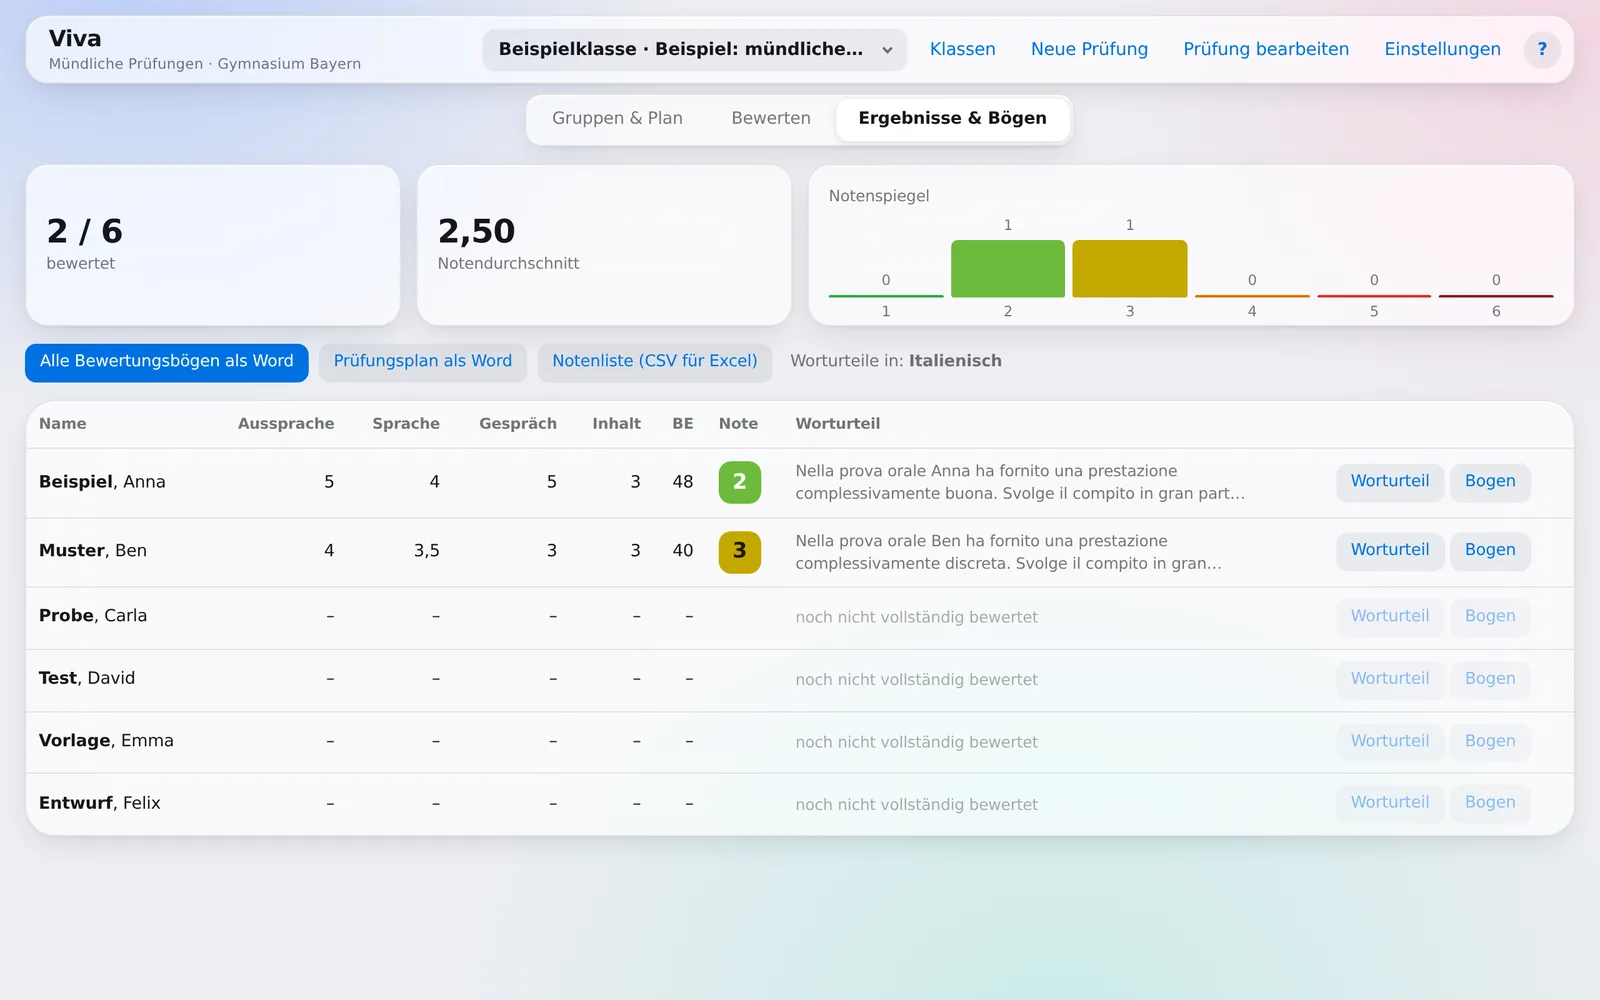Click the yellow grade 3 bar in Notenspiegel

1129,268
